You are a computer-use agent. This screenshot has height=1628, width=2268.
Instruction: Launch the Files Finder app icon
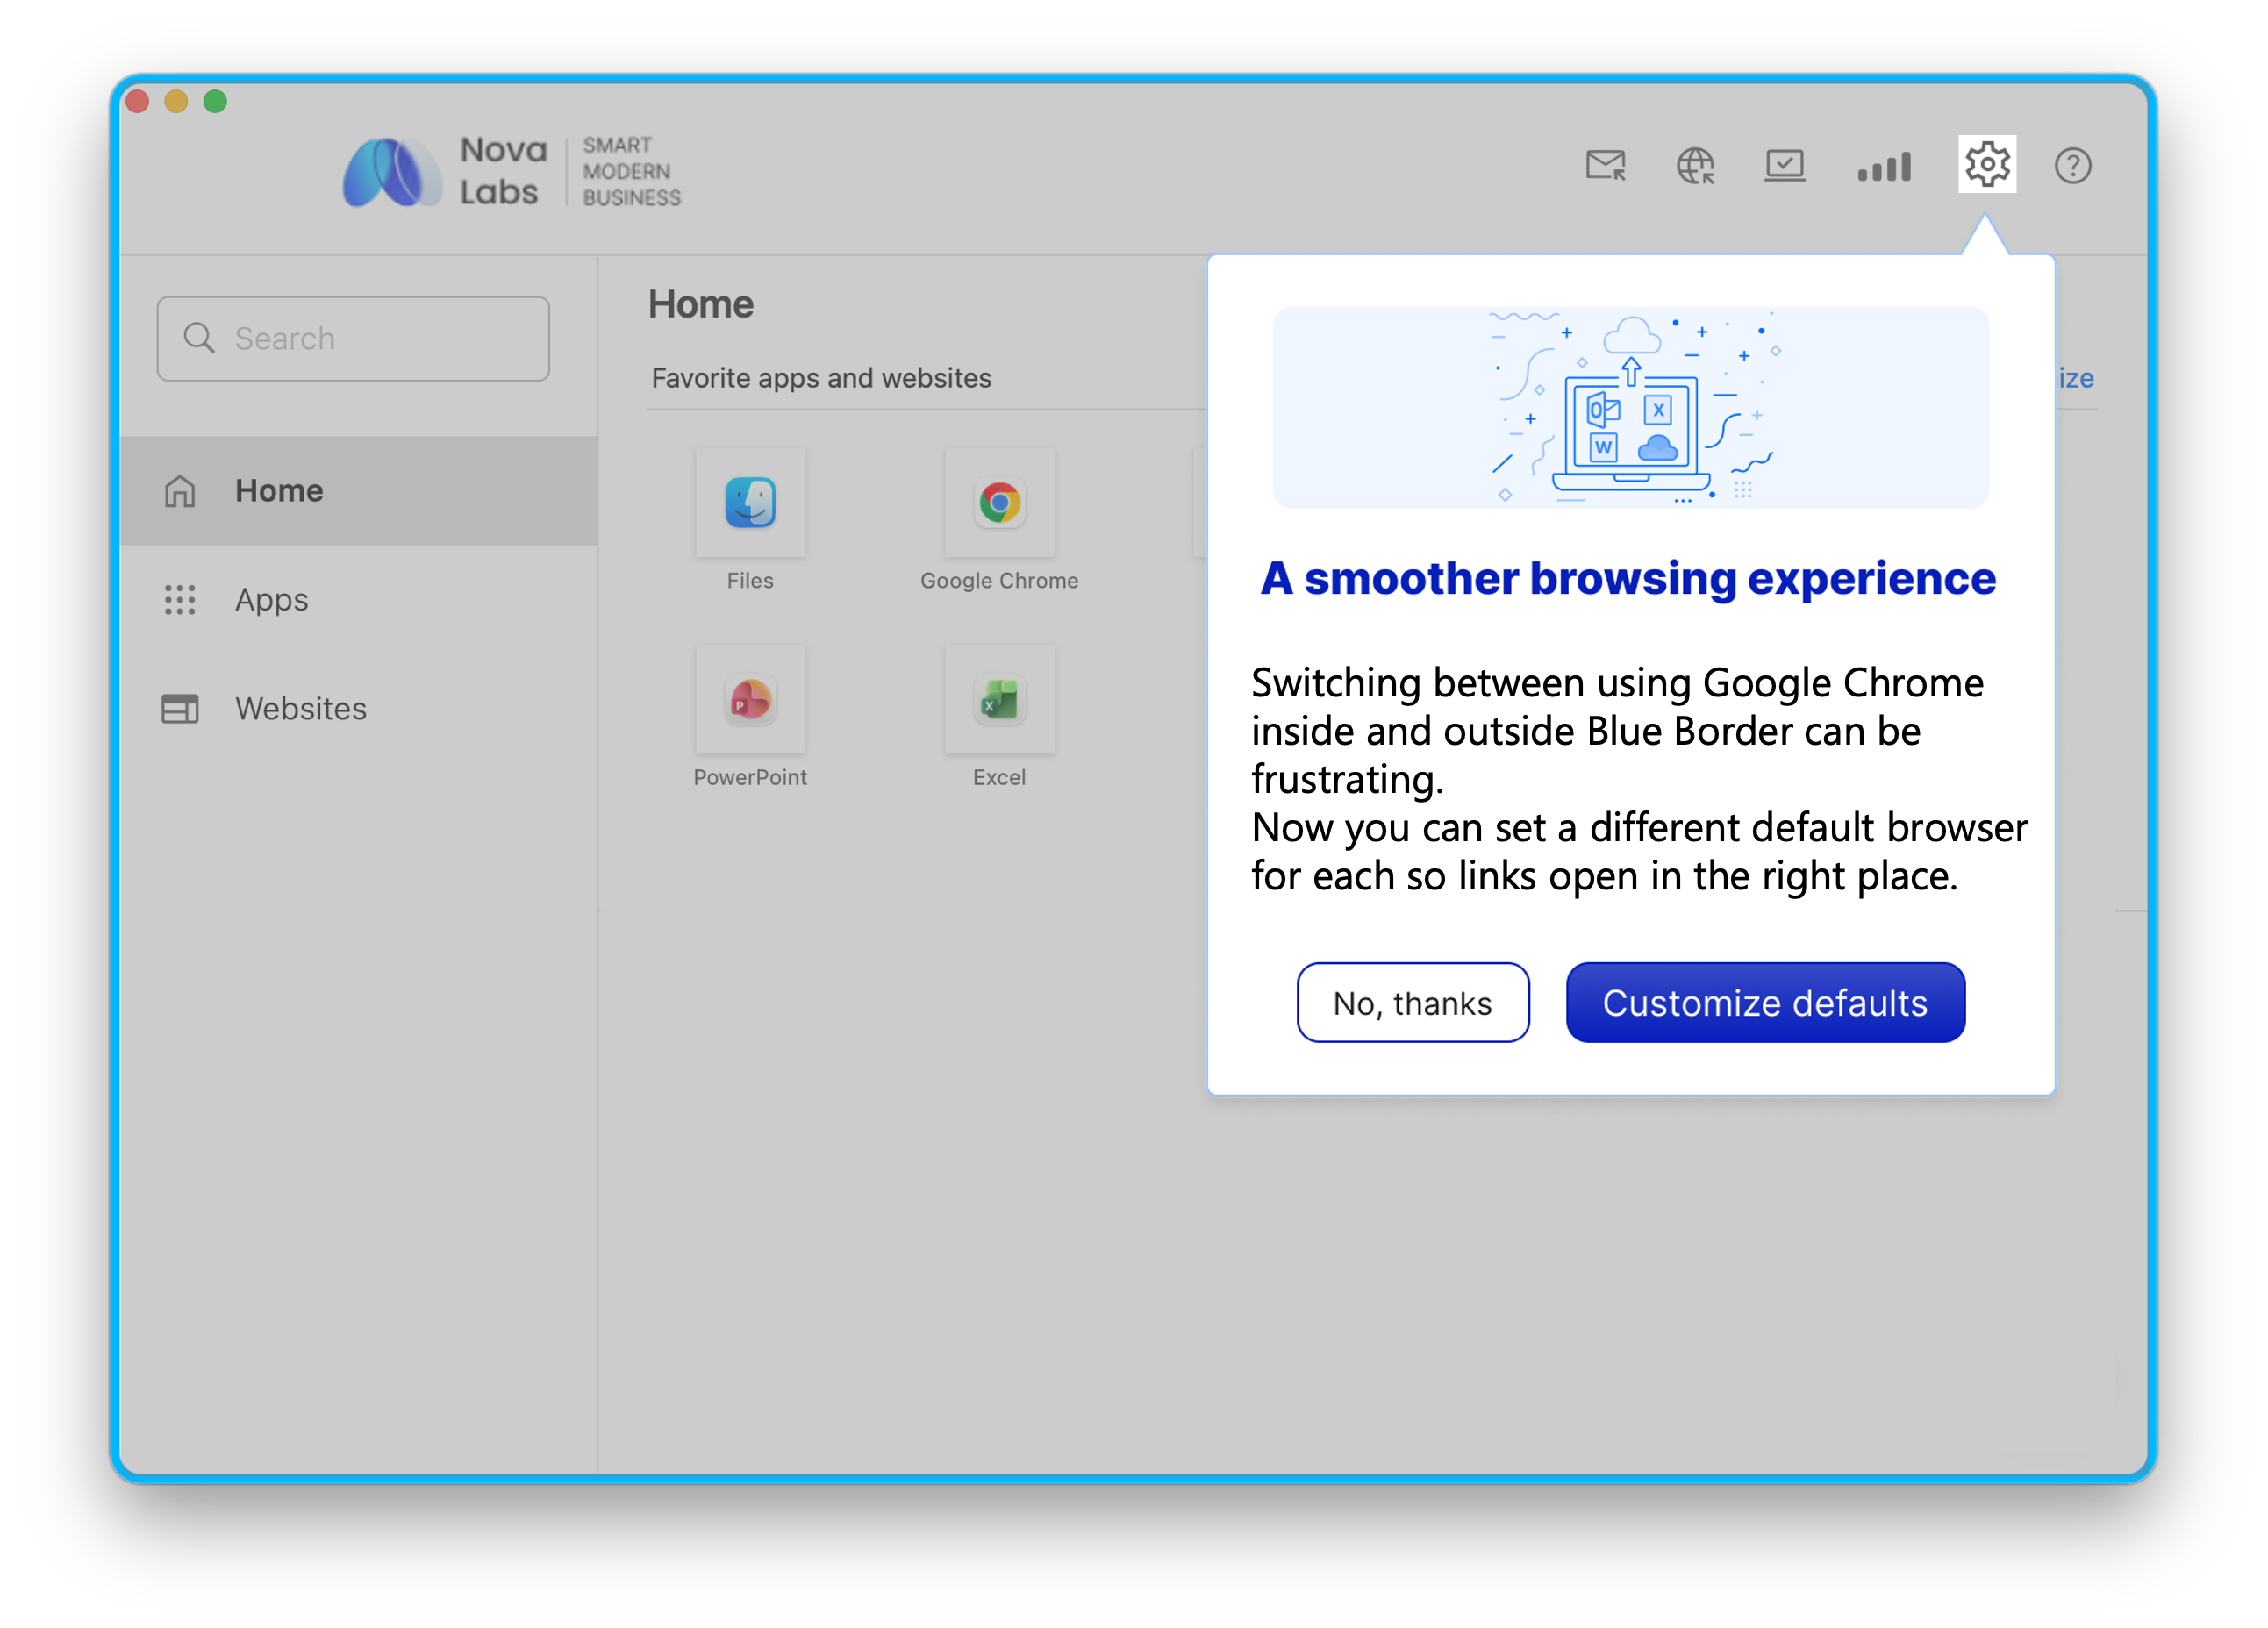click(750, 502)
